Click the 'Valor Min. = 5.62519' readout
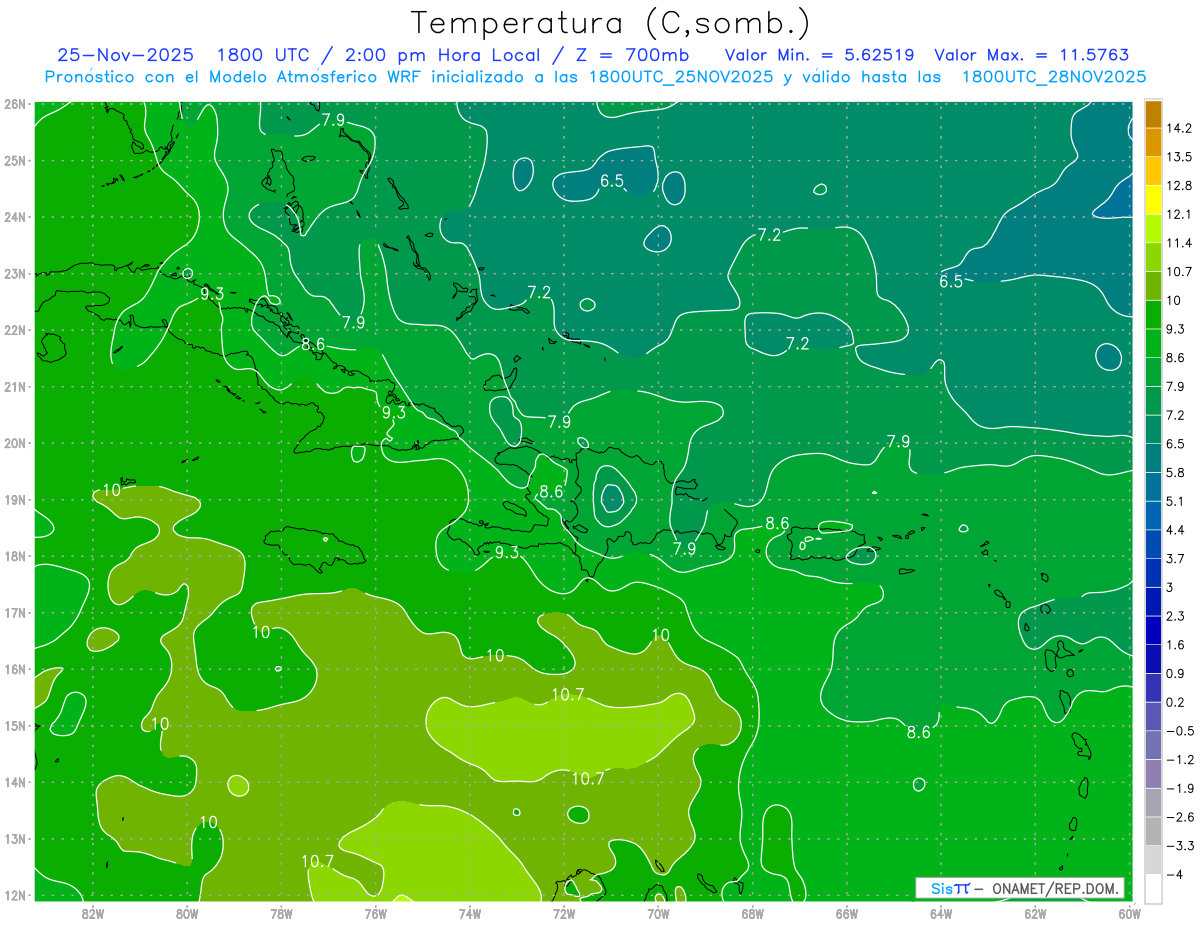 click(820, 55)
